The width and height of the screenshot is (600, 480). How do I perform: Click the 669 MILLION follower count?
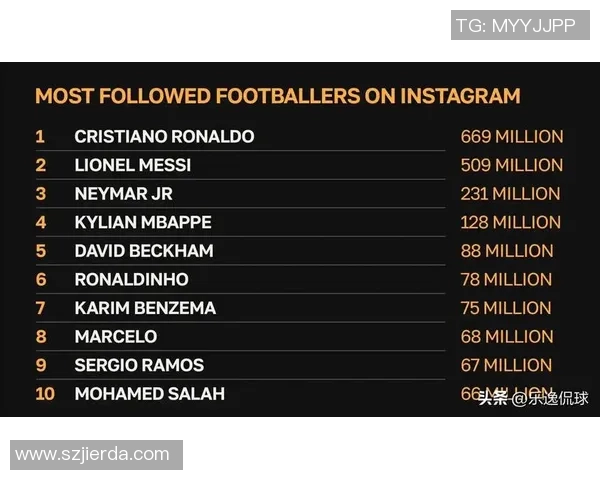pyautogui.click(x=511, y=136)
